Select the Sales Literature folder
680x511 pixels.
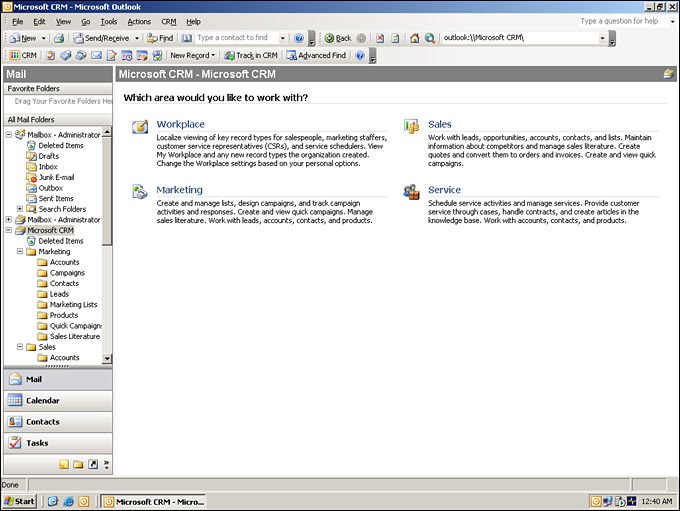click(75, 336)
